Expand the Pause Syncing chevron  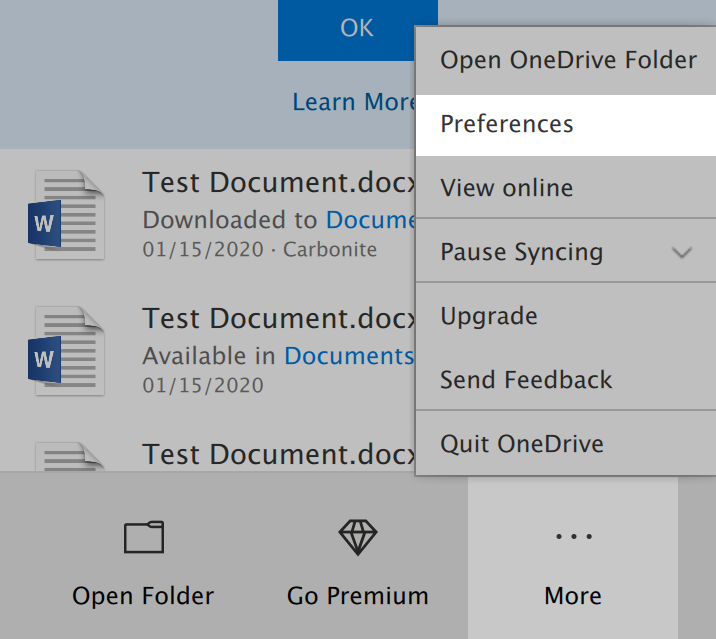pos(682,252)
